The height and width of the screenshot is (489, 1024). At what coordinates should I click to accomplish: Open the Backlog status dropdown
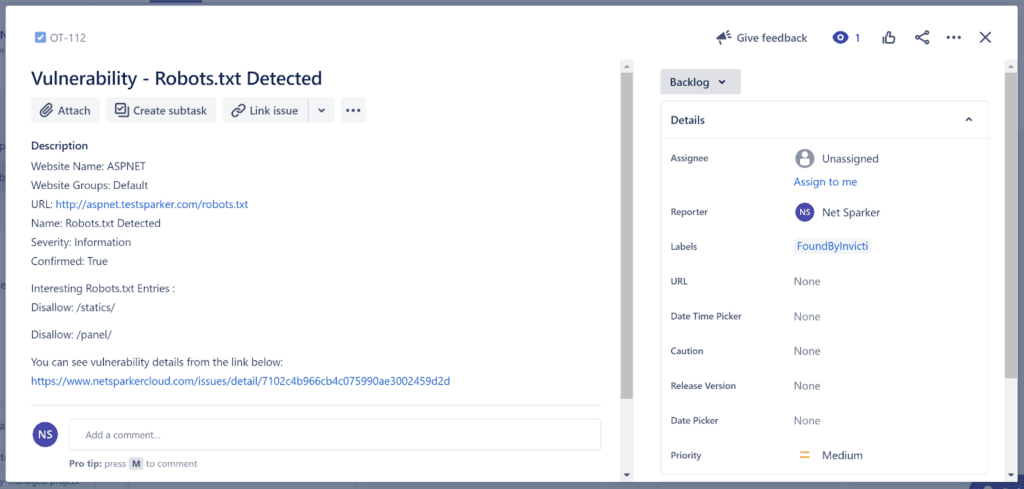click(x=700, y=82)
